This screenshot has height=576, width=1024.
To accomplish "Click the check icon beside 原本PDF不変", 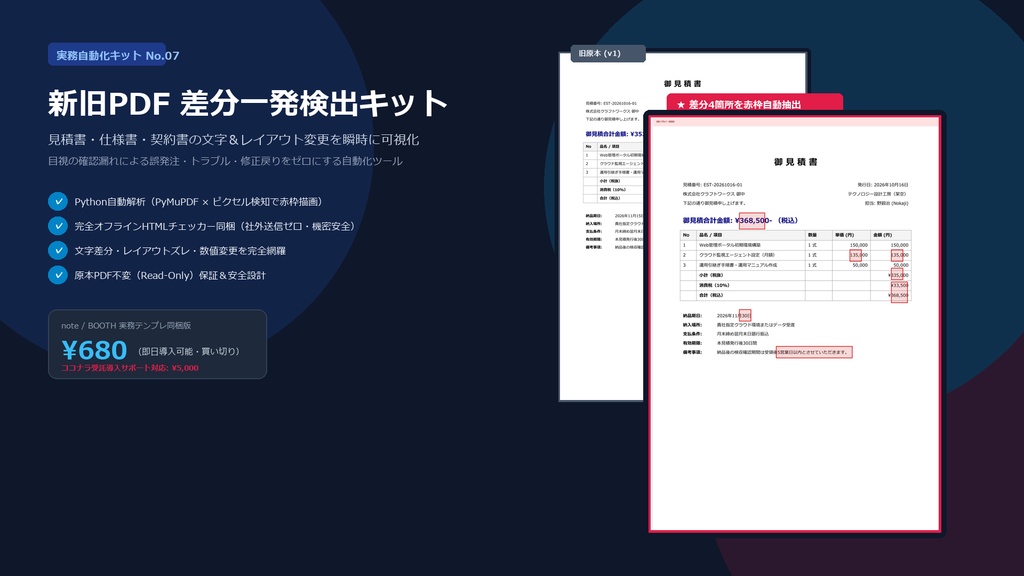I will click(57, 275).
